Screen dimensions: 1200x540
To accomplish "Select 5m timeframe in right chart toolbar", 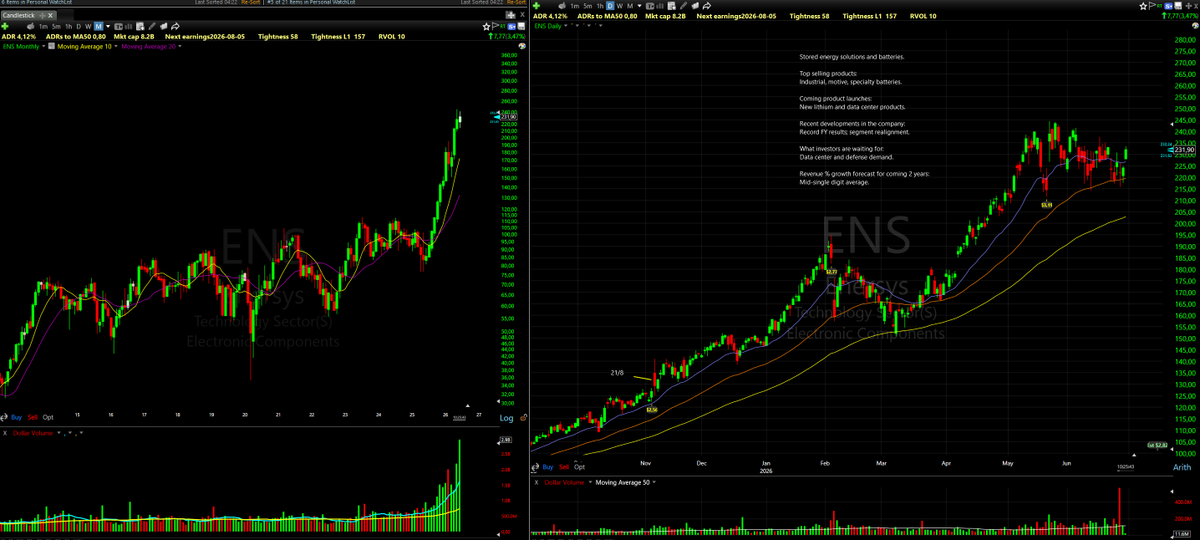I will coord(587,6).
